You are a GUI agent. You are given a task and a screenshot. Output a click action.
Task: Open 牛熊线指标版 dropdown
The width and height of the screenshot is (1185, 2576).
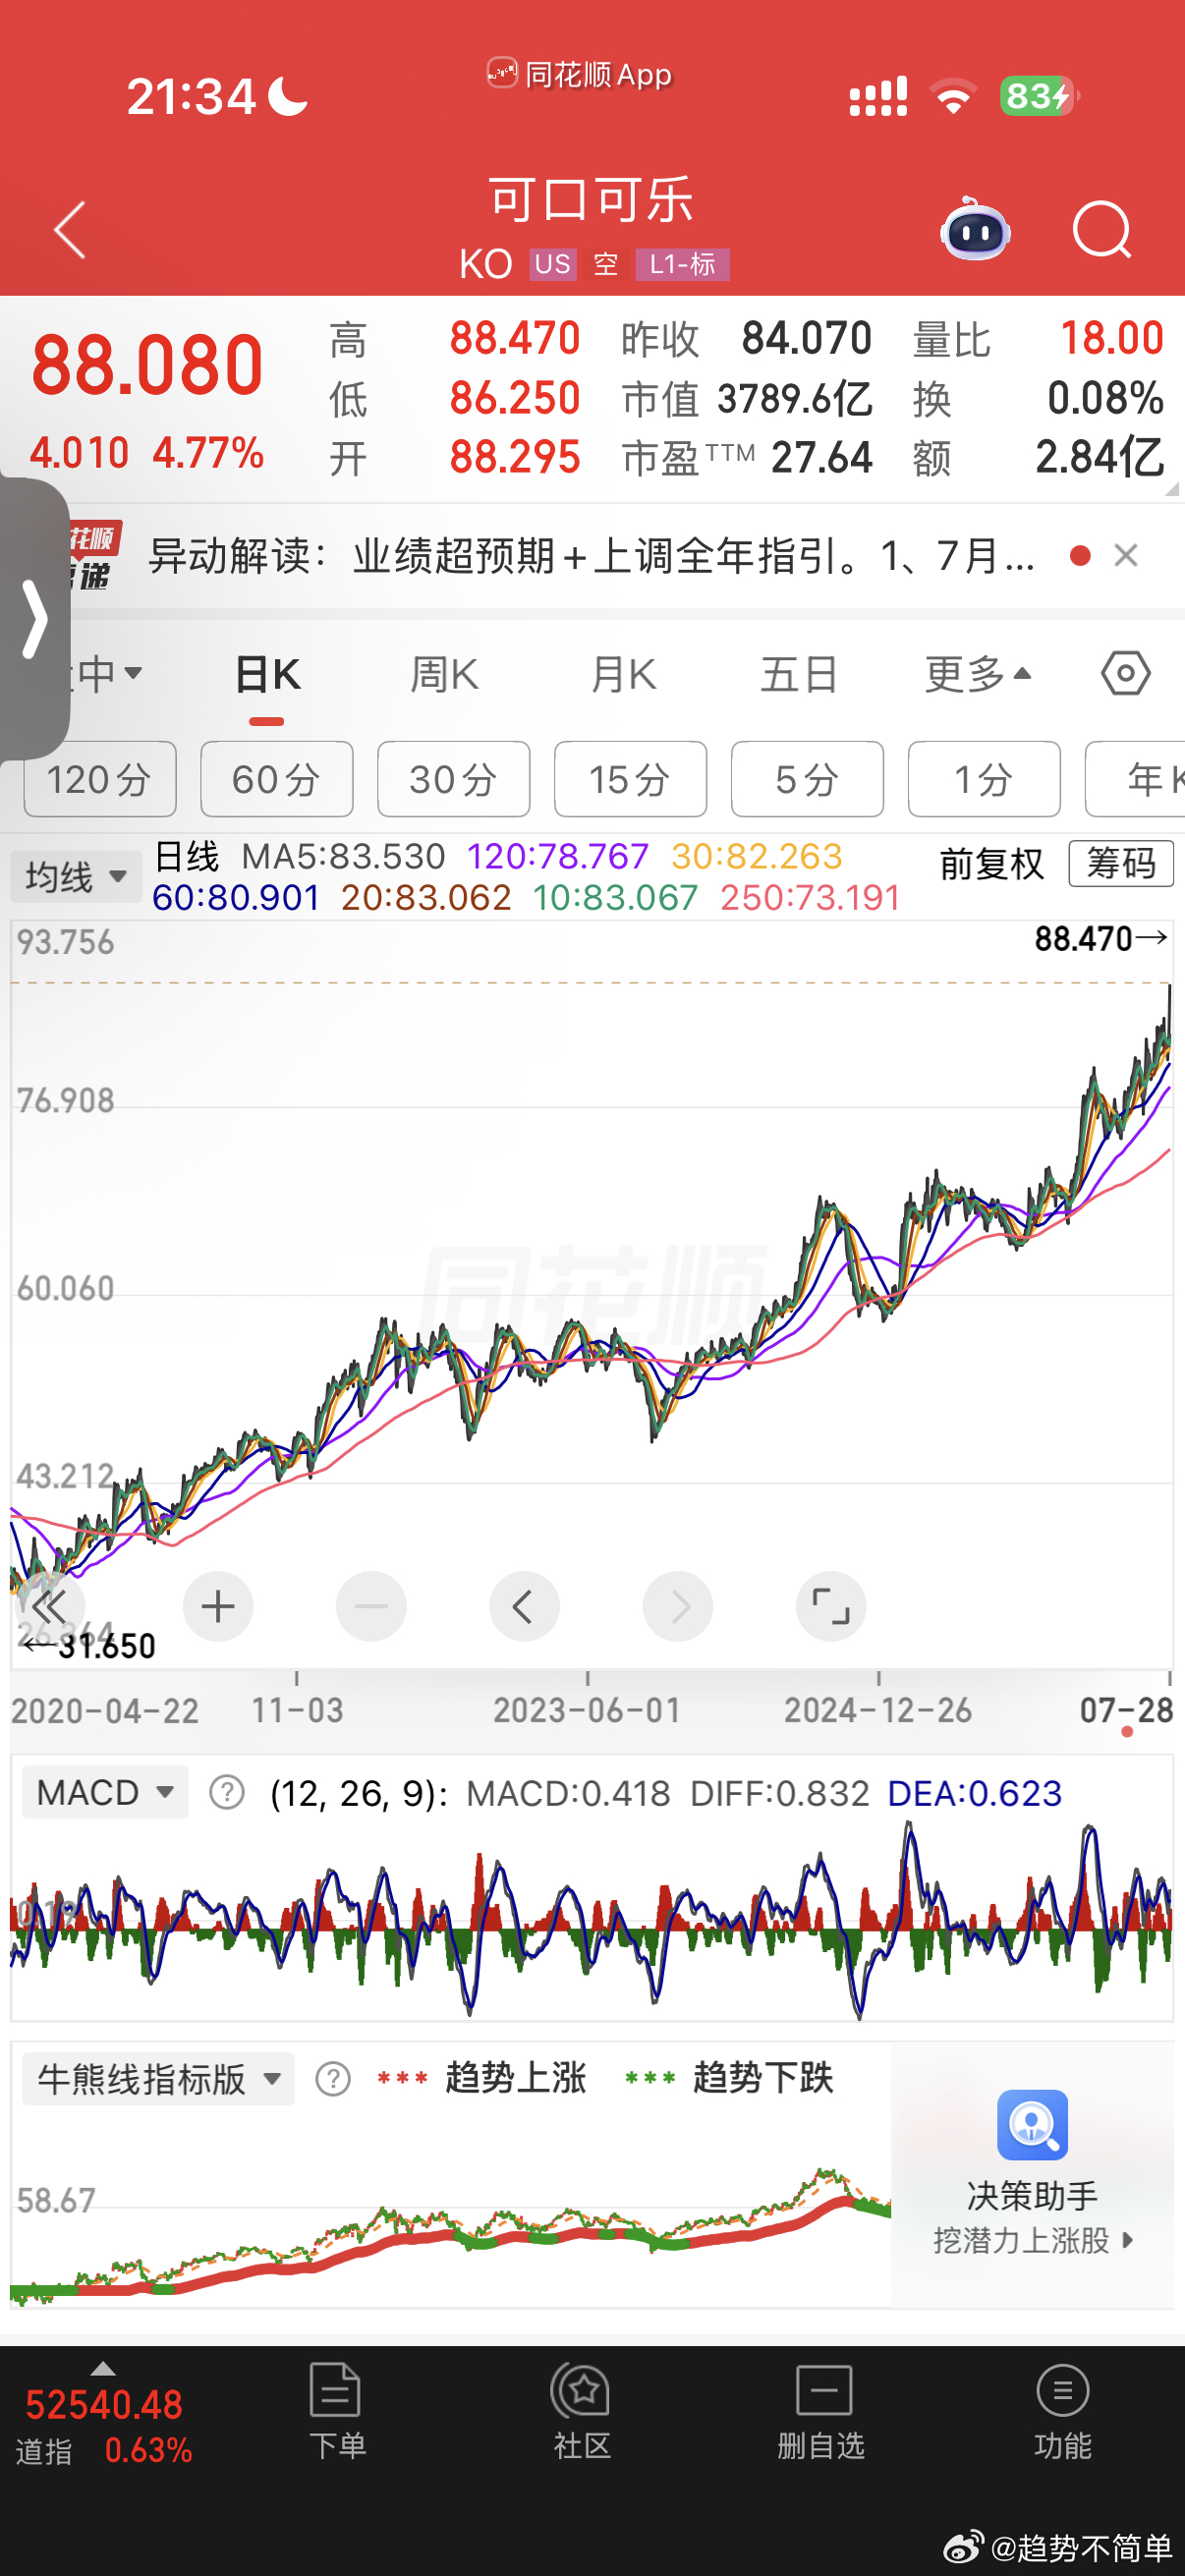coord(158,2079)
